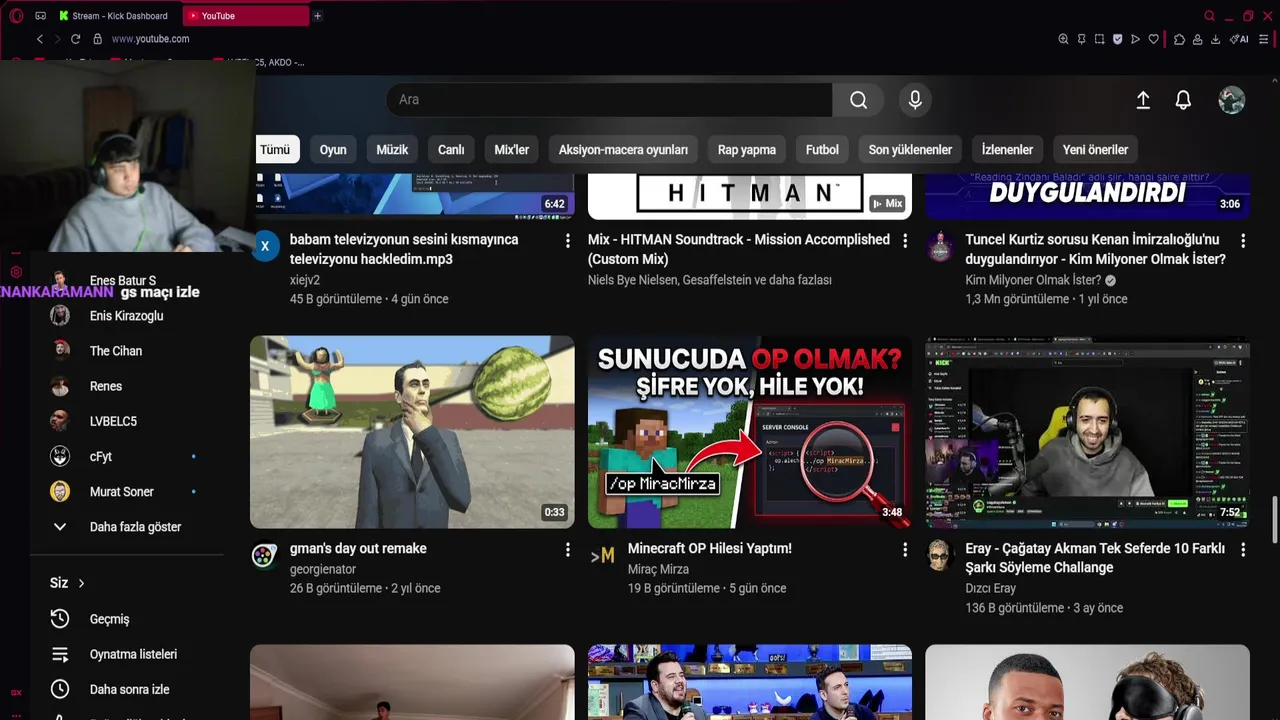Reload the YouTube page
Image resolution: width=1280 pixels, height=720 pixels.
pyautogui.click(x=75, y=39)
